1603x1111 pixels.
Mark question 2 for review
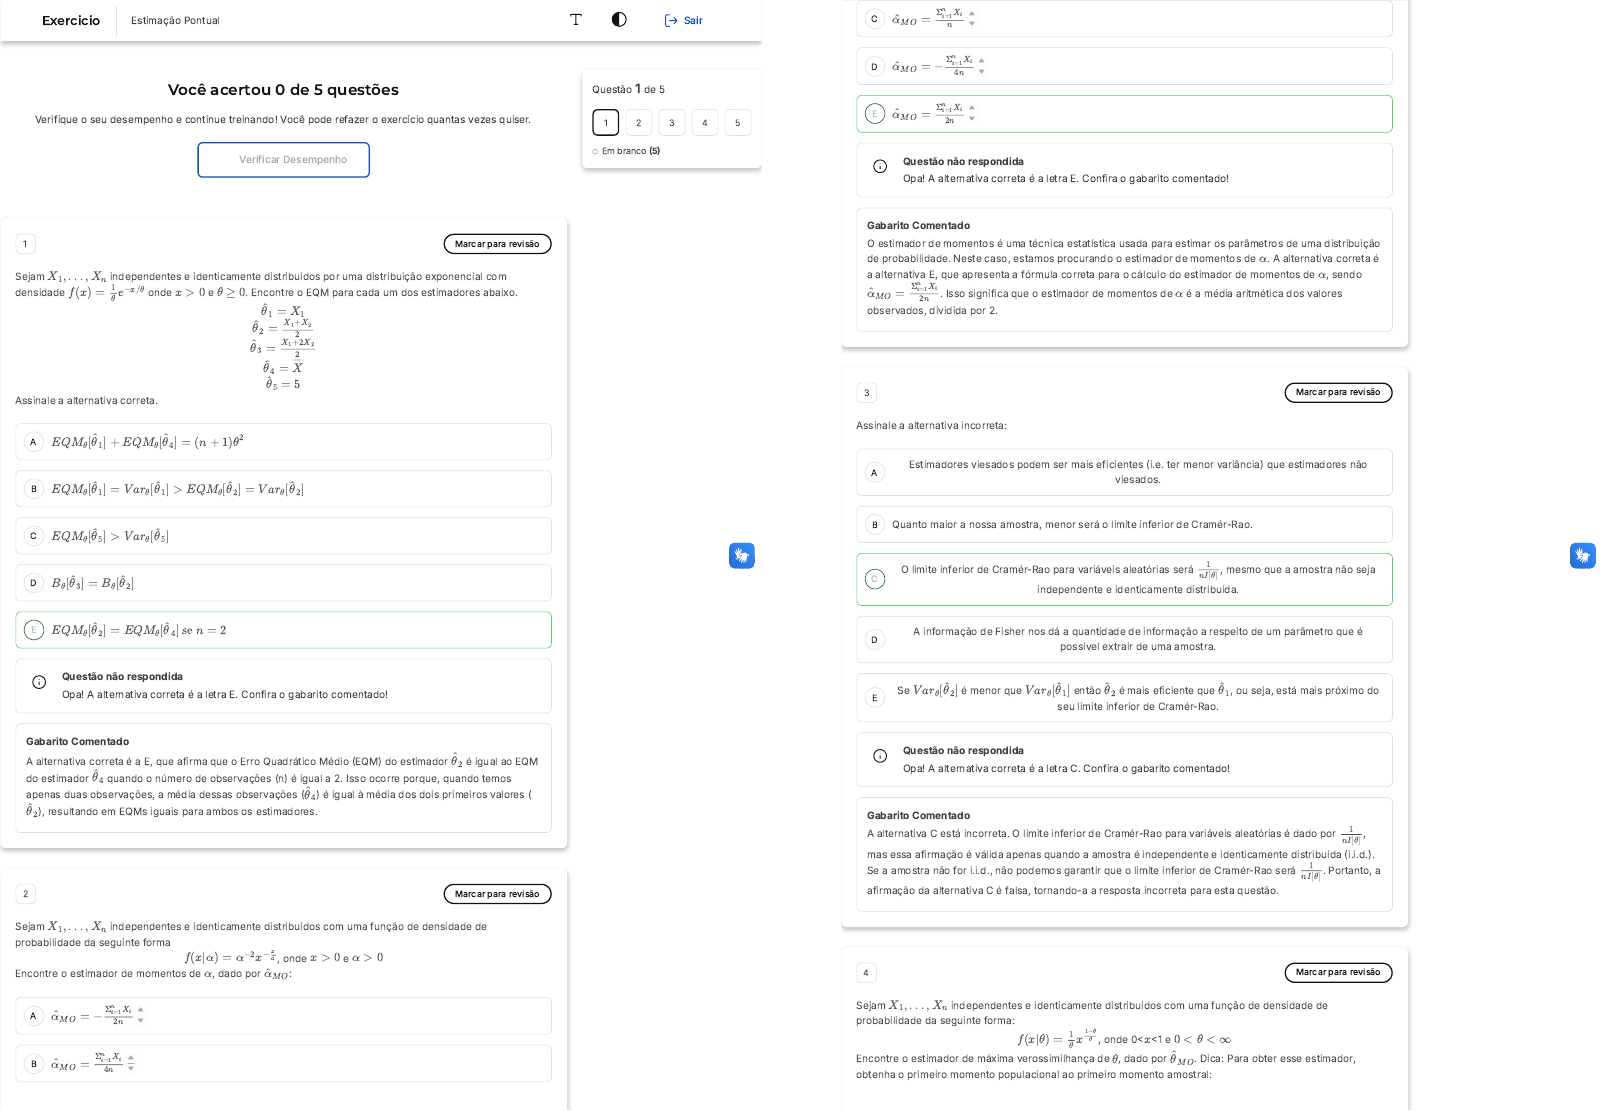coord(497,894)
